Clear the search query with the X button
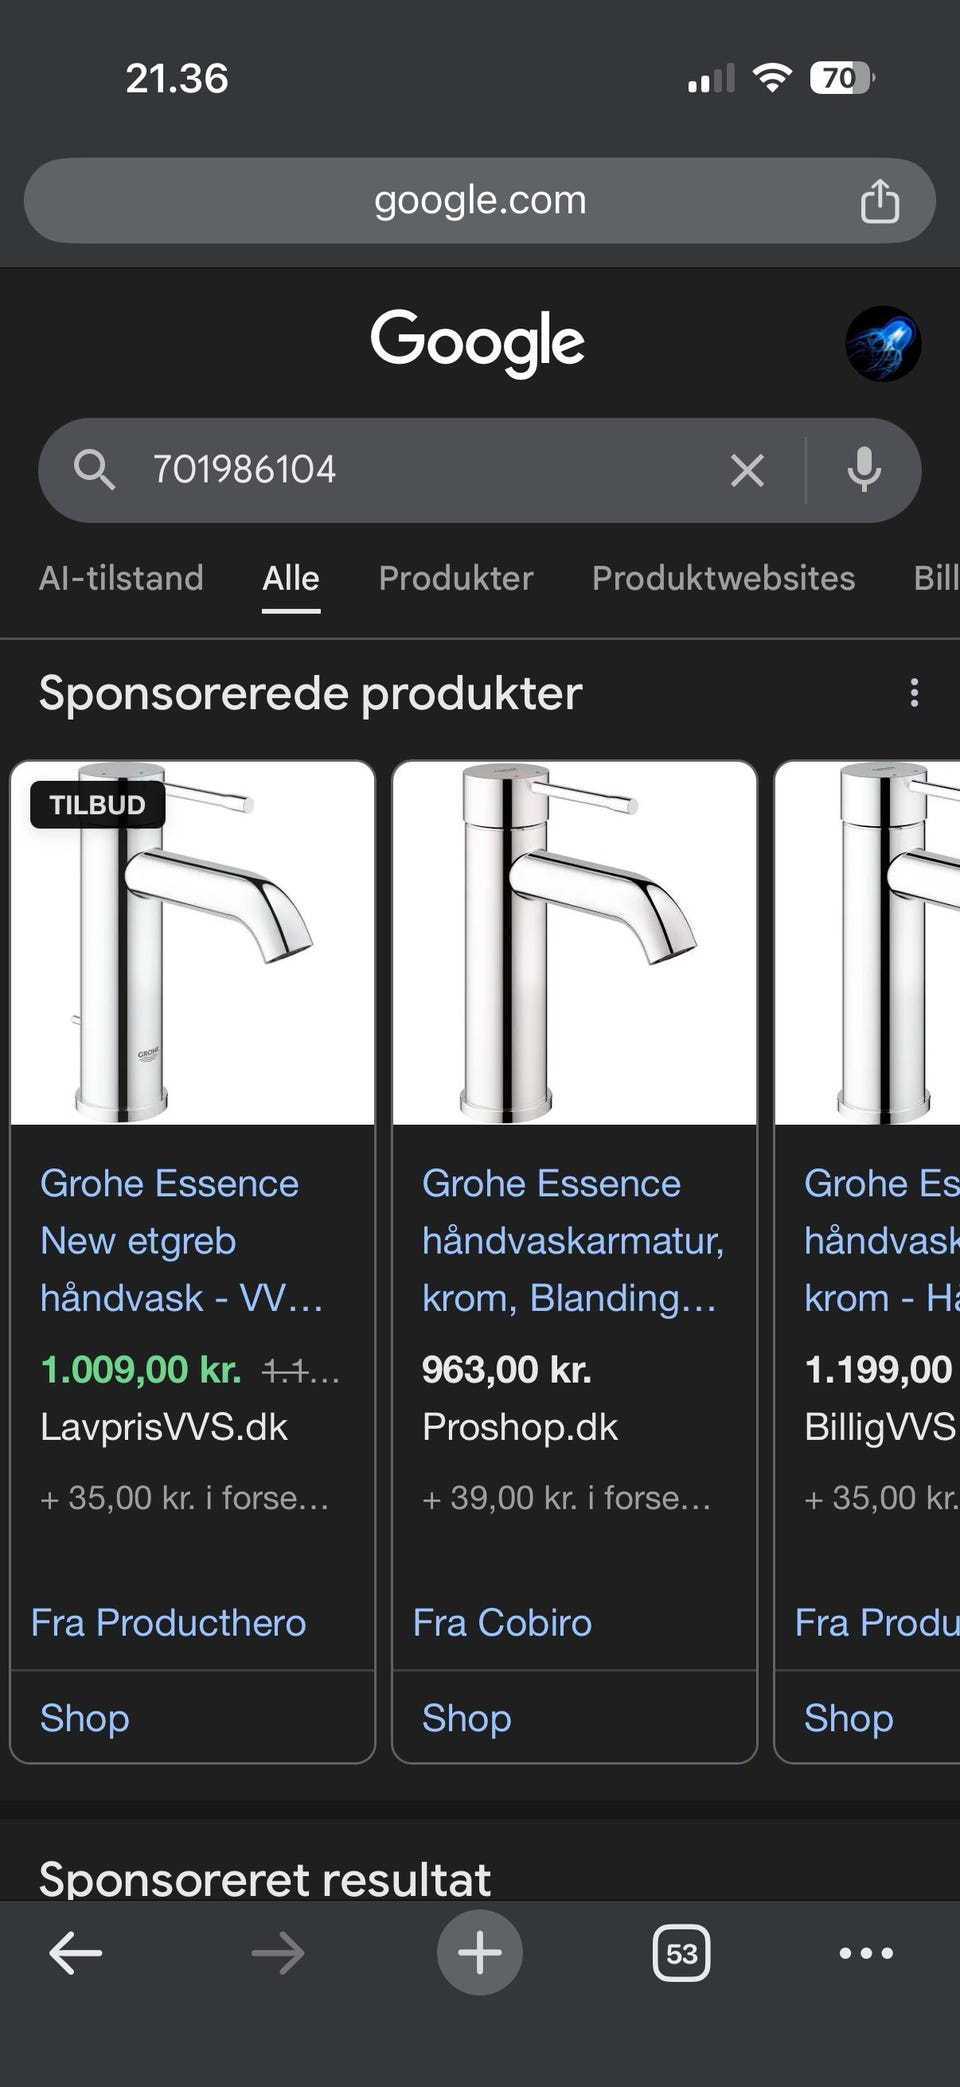 click(x=746, y=470)
